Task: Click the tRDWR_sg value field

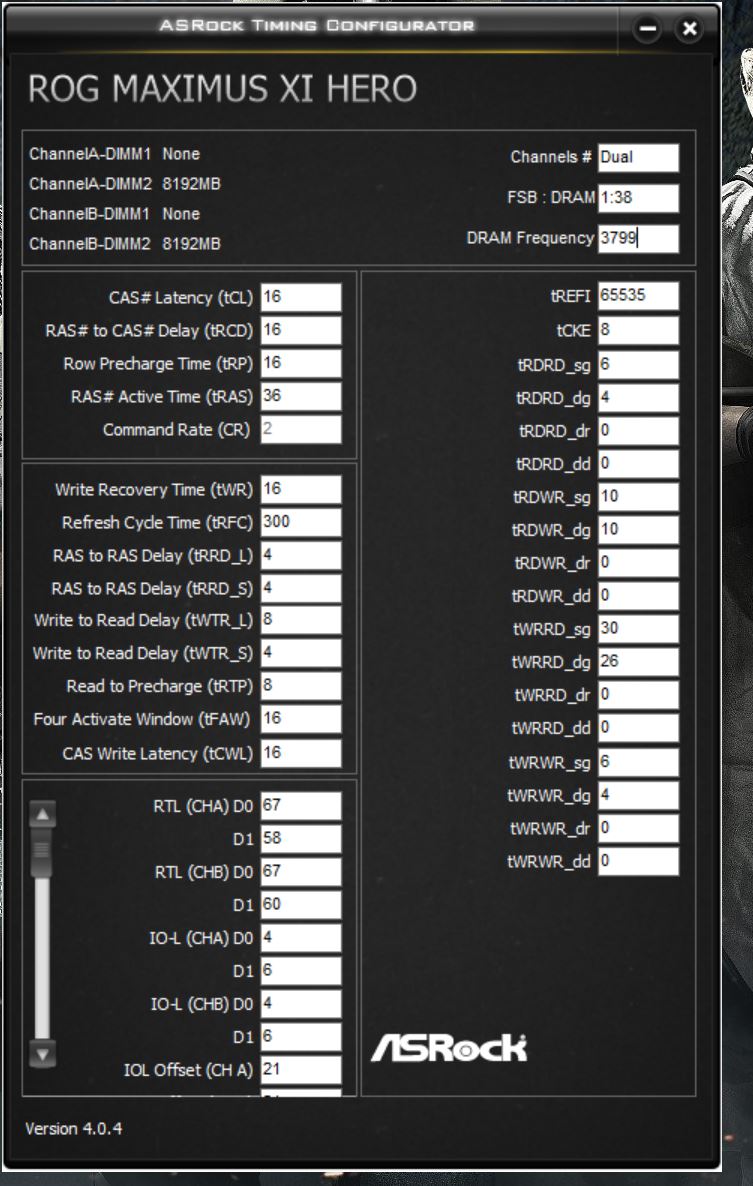Action: [x=638, y=497]
